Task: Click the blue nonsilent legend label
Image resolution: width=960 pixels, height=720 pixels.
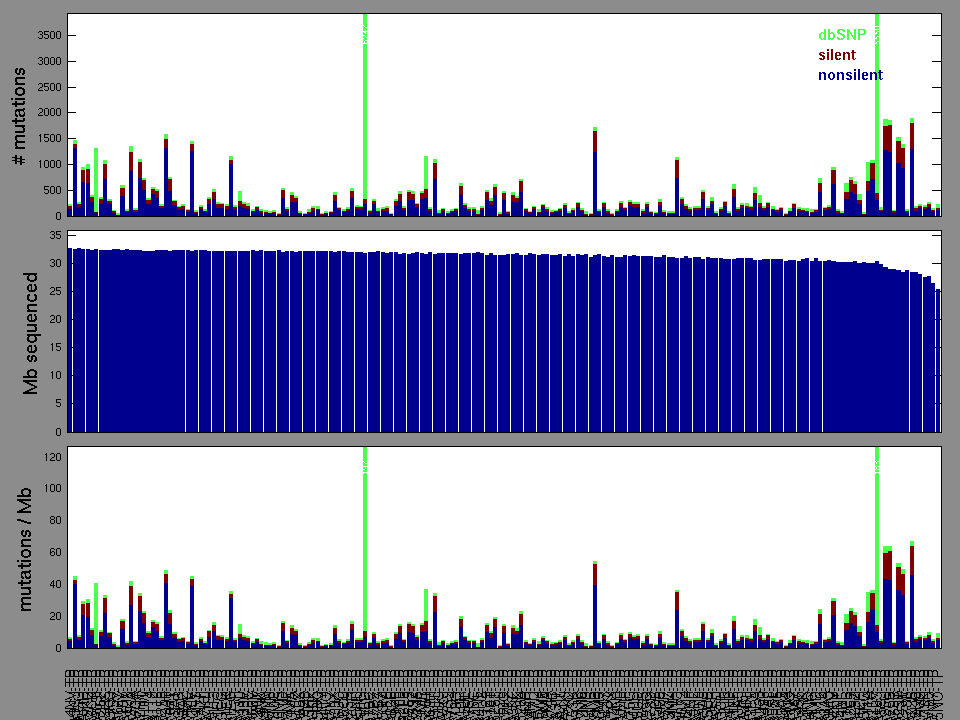Action: pyautogui.click(x=850, y=75)
